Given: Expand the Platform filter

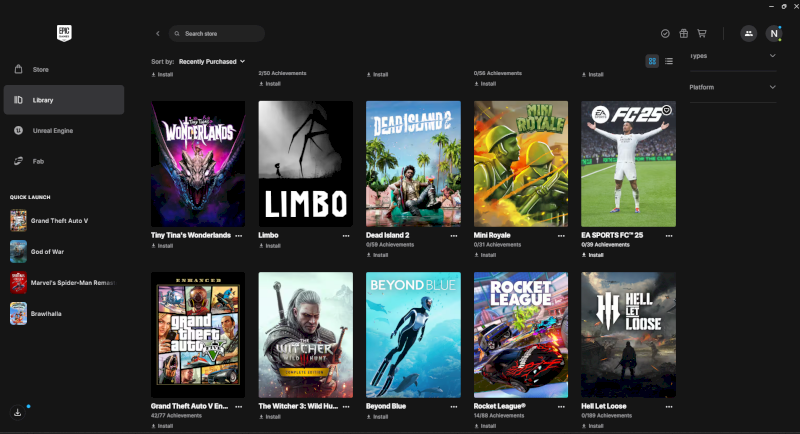Looking at the screenshot, I should 733,87.
